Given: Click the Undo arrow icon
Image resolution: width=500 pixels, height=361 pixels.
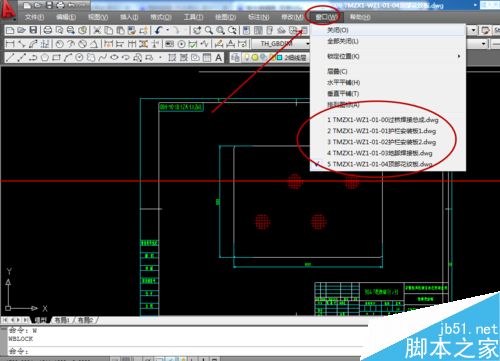Looking at the screenshot, I should [x=159, y=30].
